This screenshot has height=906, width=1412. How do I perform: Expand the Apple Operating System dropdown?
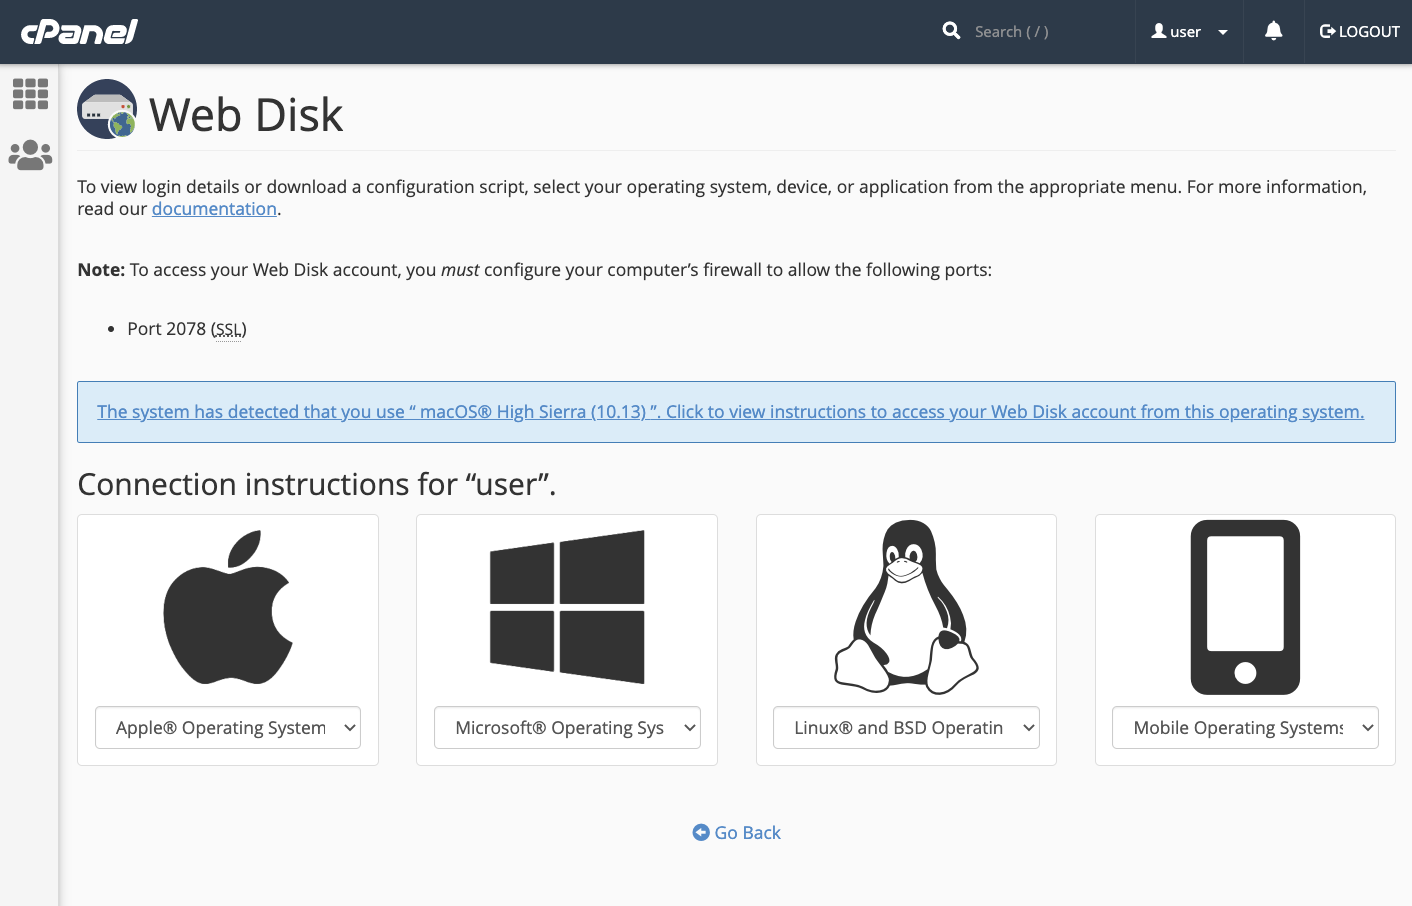coord(228,728)
